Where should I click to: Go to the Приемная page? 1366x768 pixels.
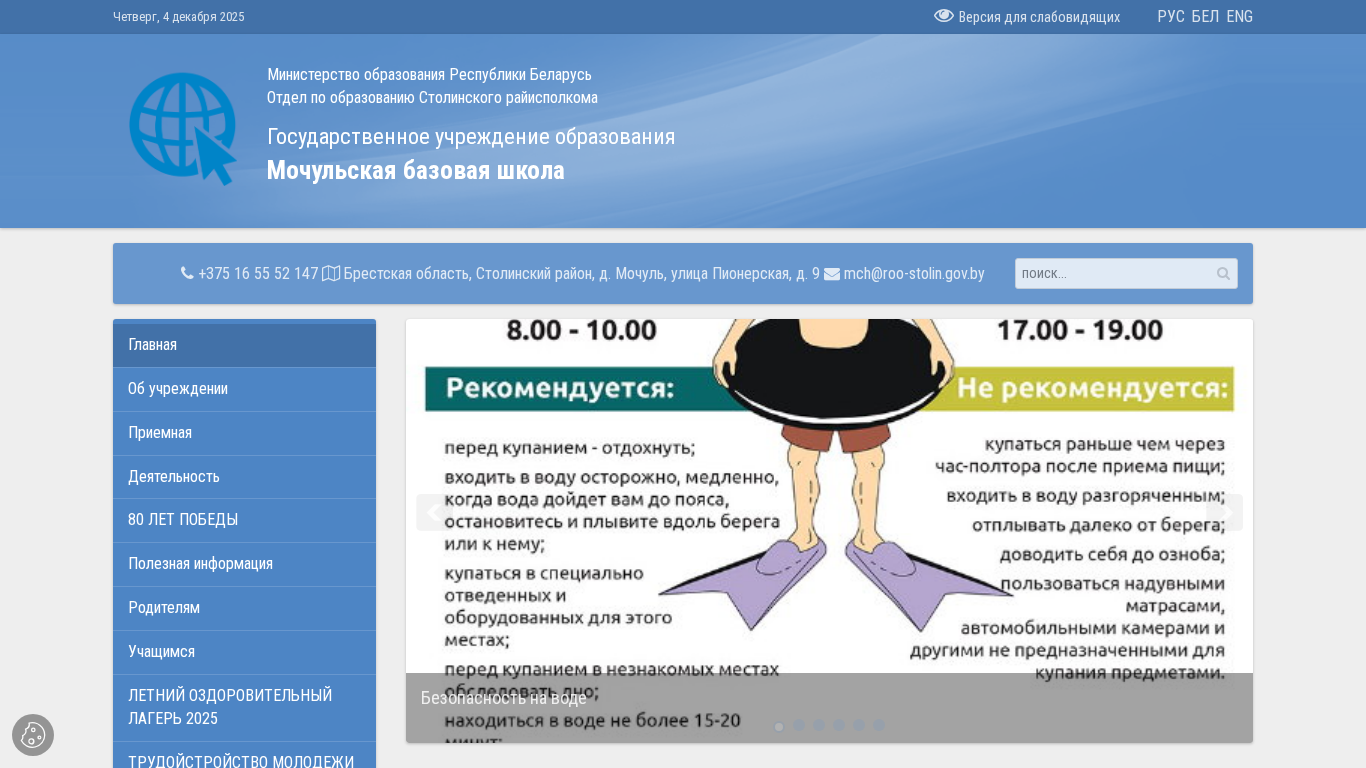(x=244, y=433)
